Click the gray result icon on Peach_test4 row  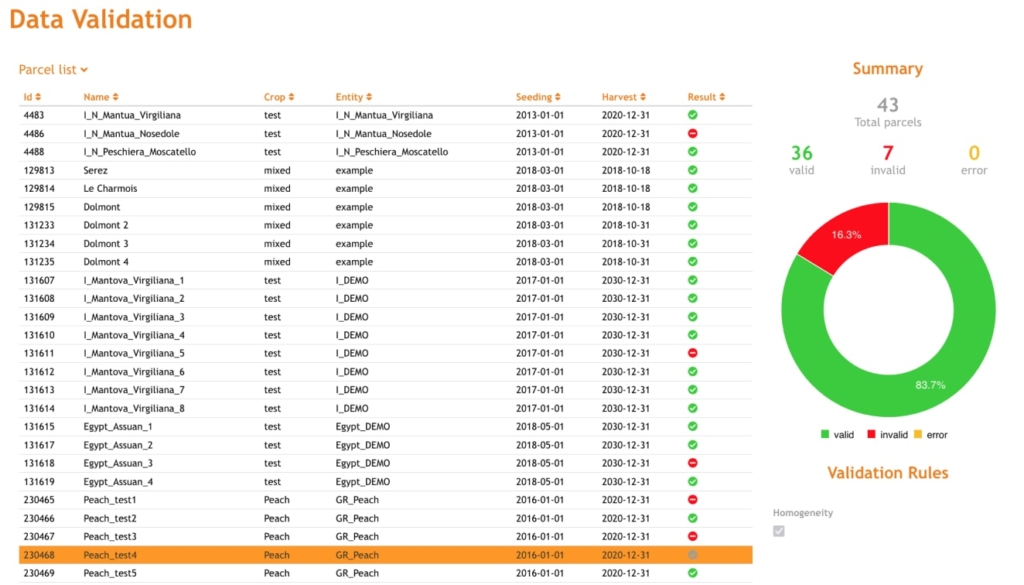(x=694, y=554)
